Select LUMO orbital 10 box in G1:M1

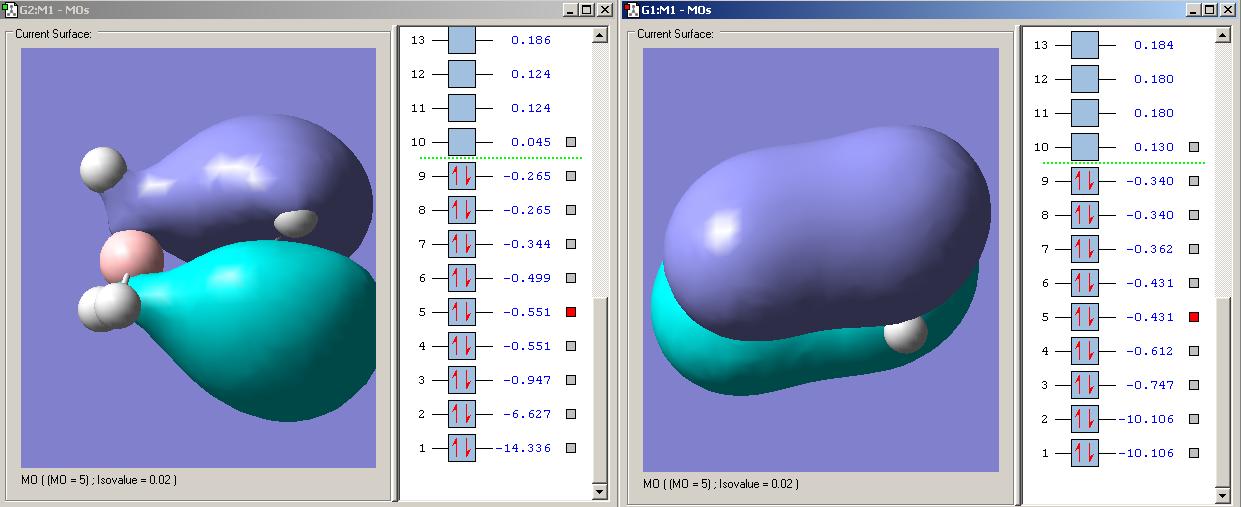point(1085,147)
